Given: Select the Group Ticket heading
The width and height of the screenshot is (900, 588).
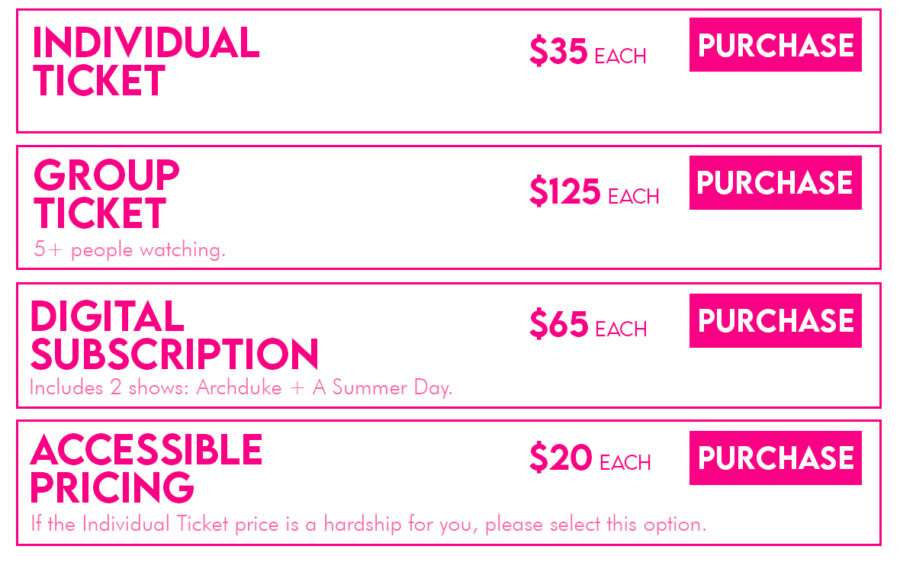Looking at the screenshot, I should pyautogui.click(x=107, y=194).
